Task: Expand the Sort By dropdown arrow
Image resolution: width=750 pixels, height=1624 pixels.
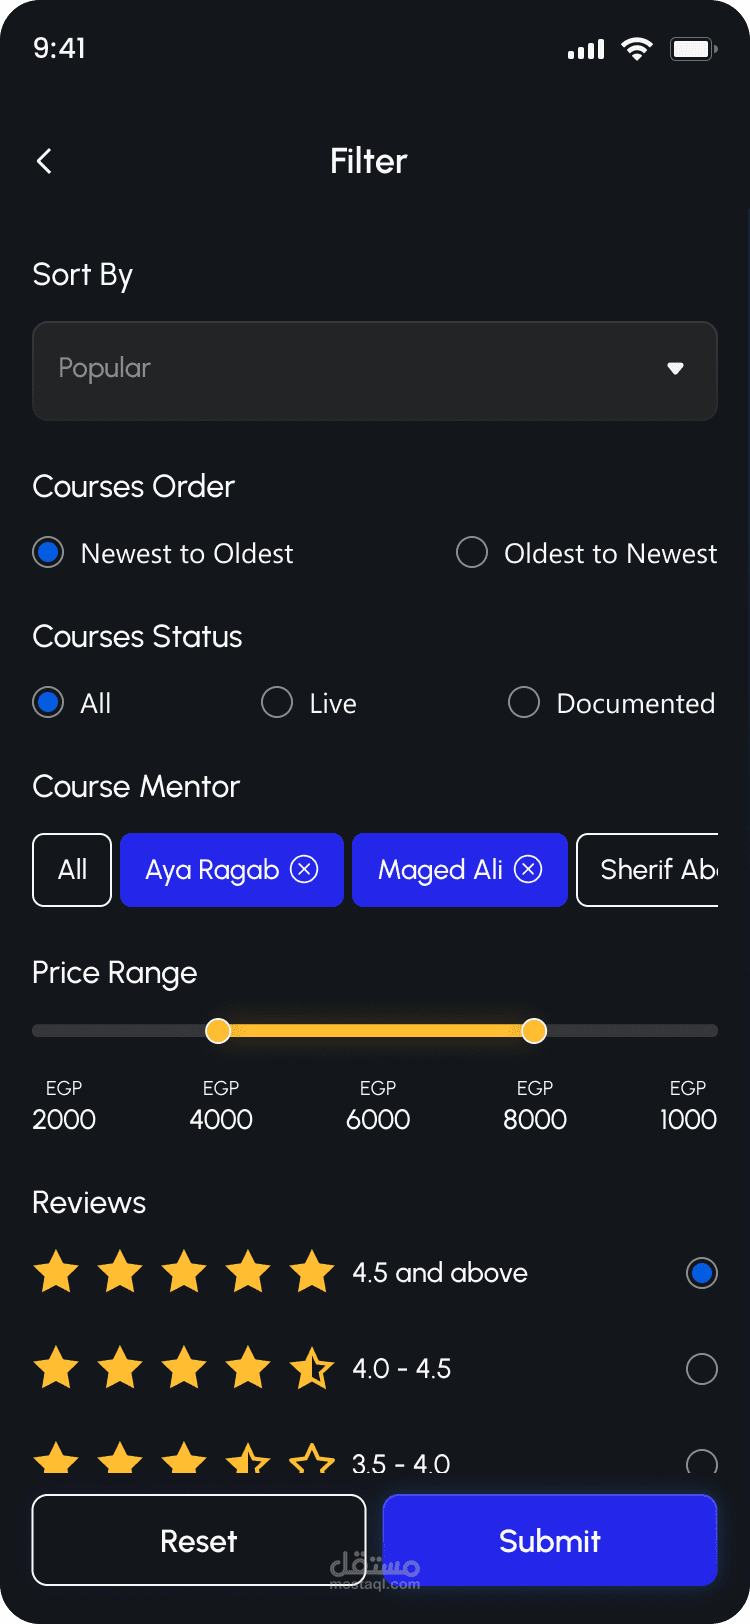Action: (x=676, y=369)
